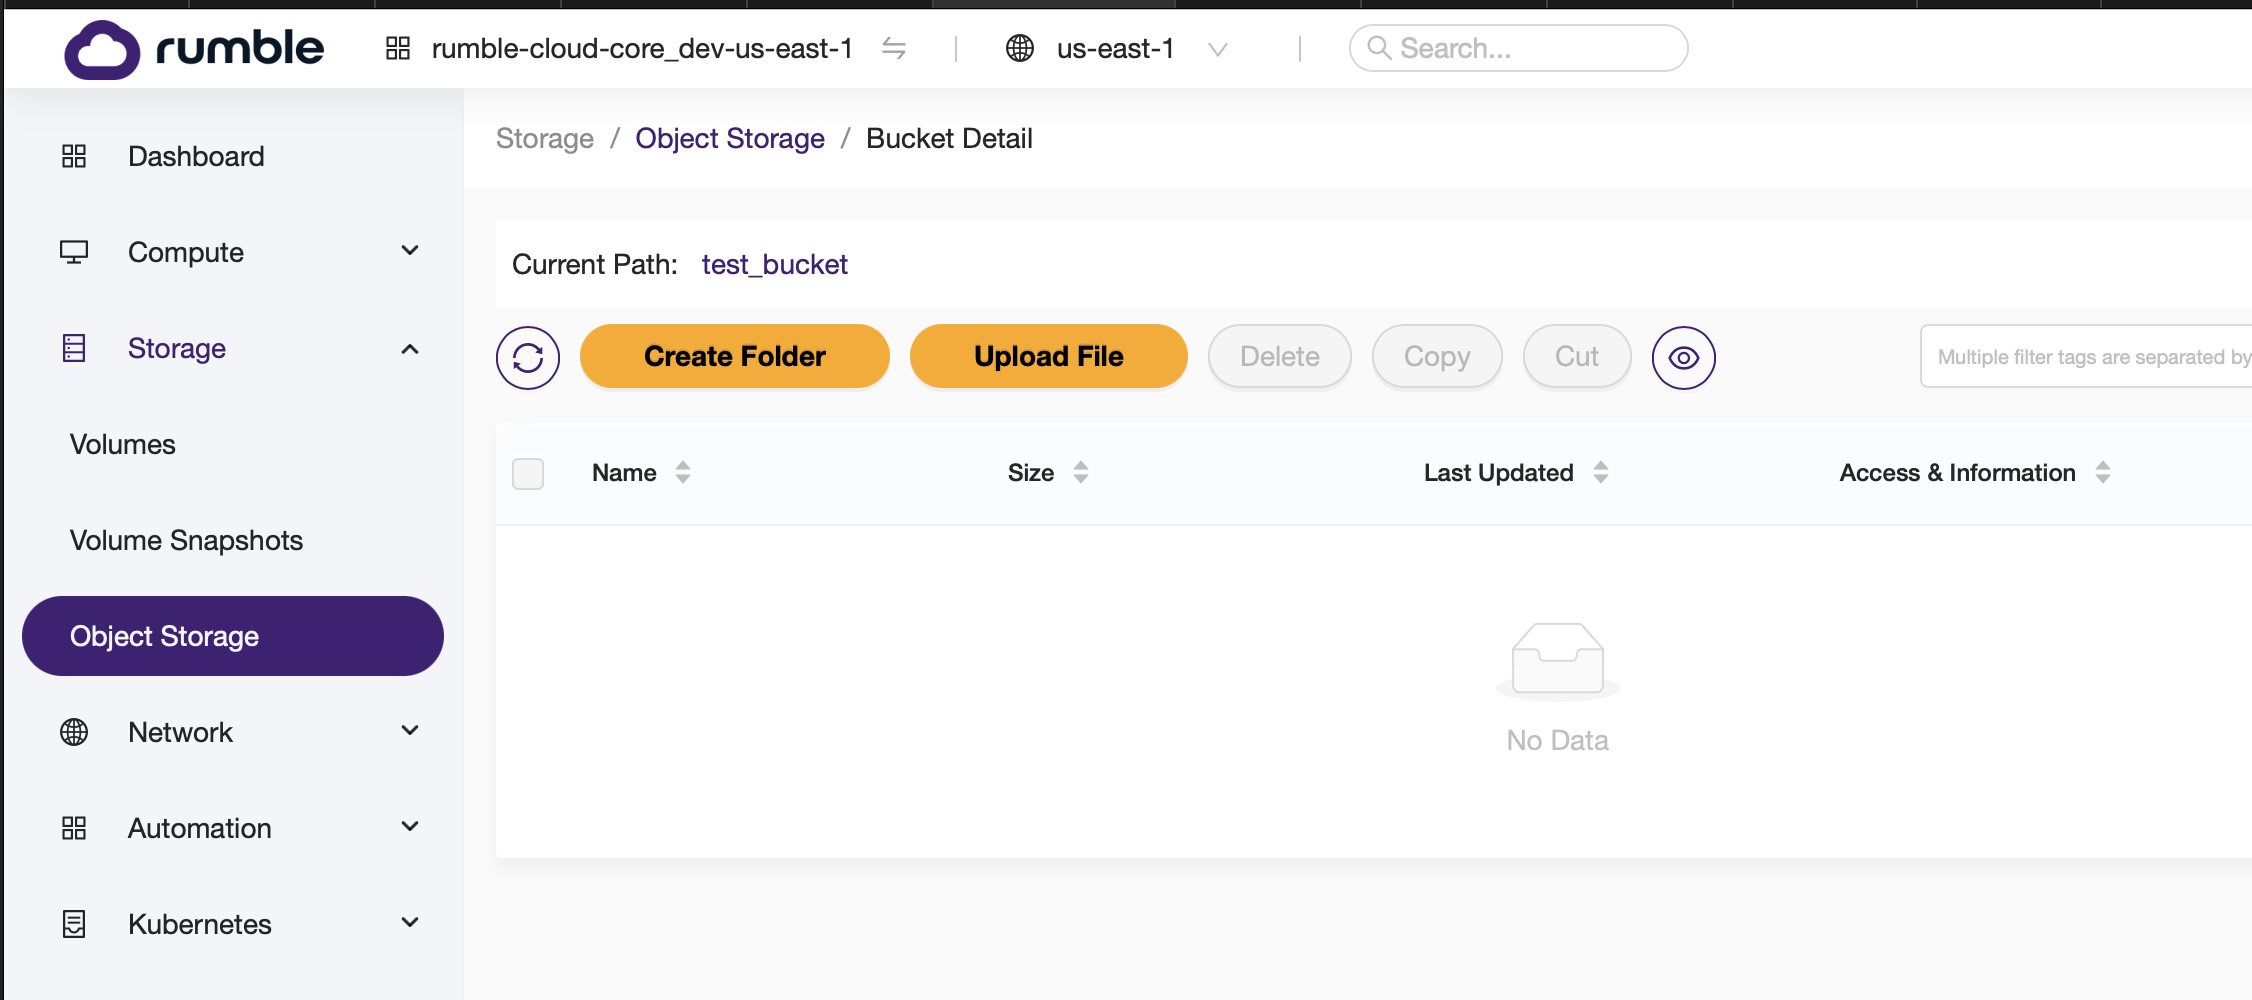Image resolution: width=2252 pixels, height=1000 pixels.
Task: Click the test_bucket path link
Action: click(775, 264)
